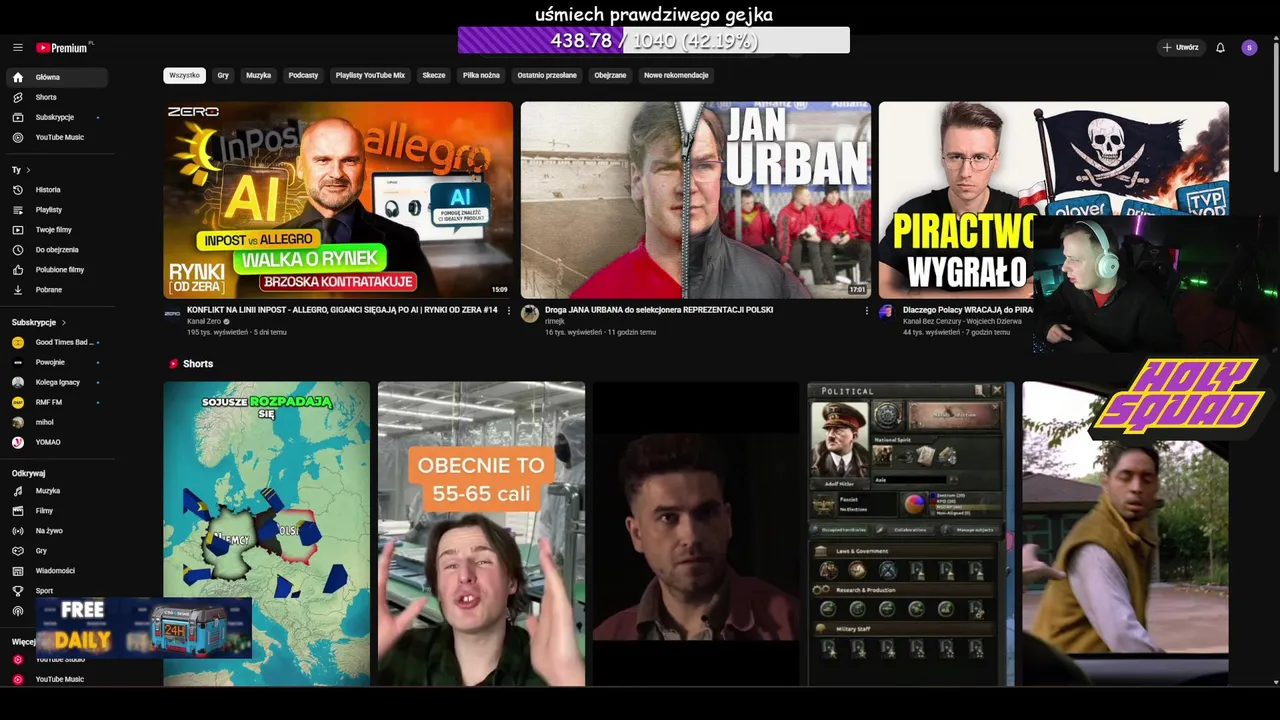This screenshot has width=1280, height=720.
Task: Open the YOMAO channel subscription
Action: (57, 442)
